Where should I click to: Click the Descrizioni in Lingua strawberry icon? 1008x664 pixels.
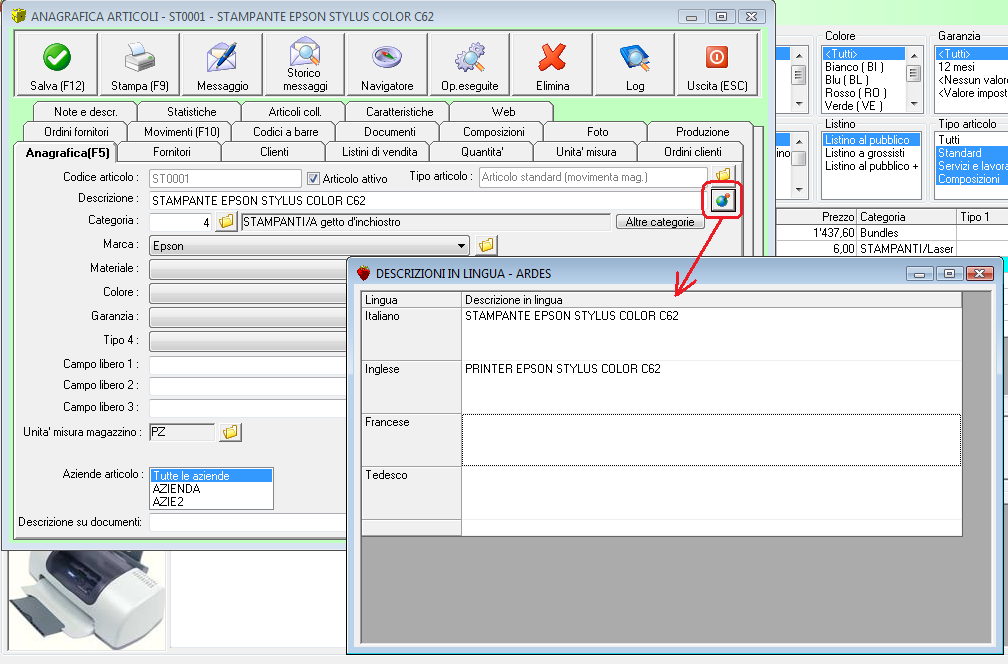[x=364, y=273]
